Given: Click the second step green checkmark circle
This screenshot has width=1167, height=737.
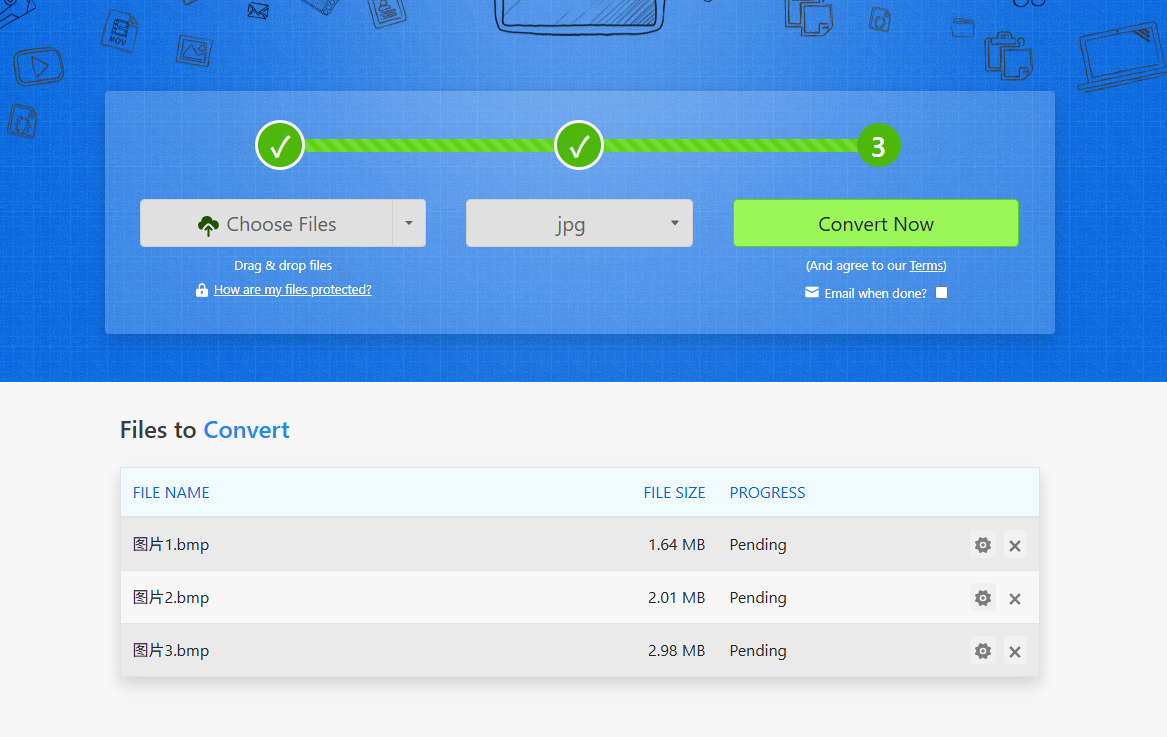Looking at the screenshot, I should [x=579, y=146].
